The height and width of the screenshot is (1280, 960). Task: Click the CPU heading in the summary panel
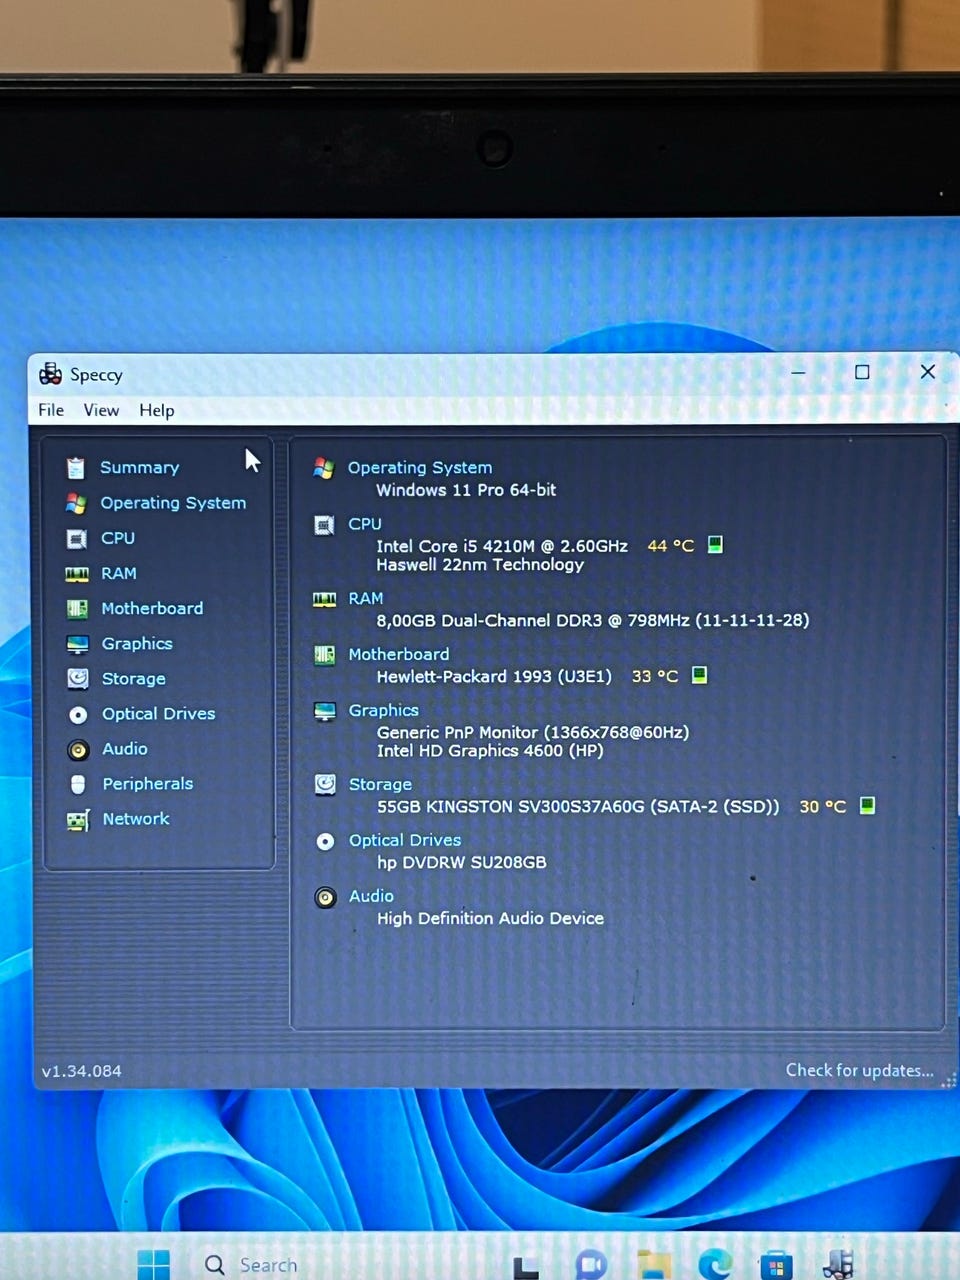(365, 523)
